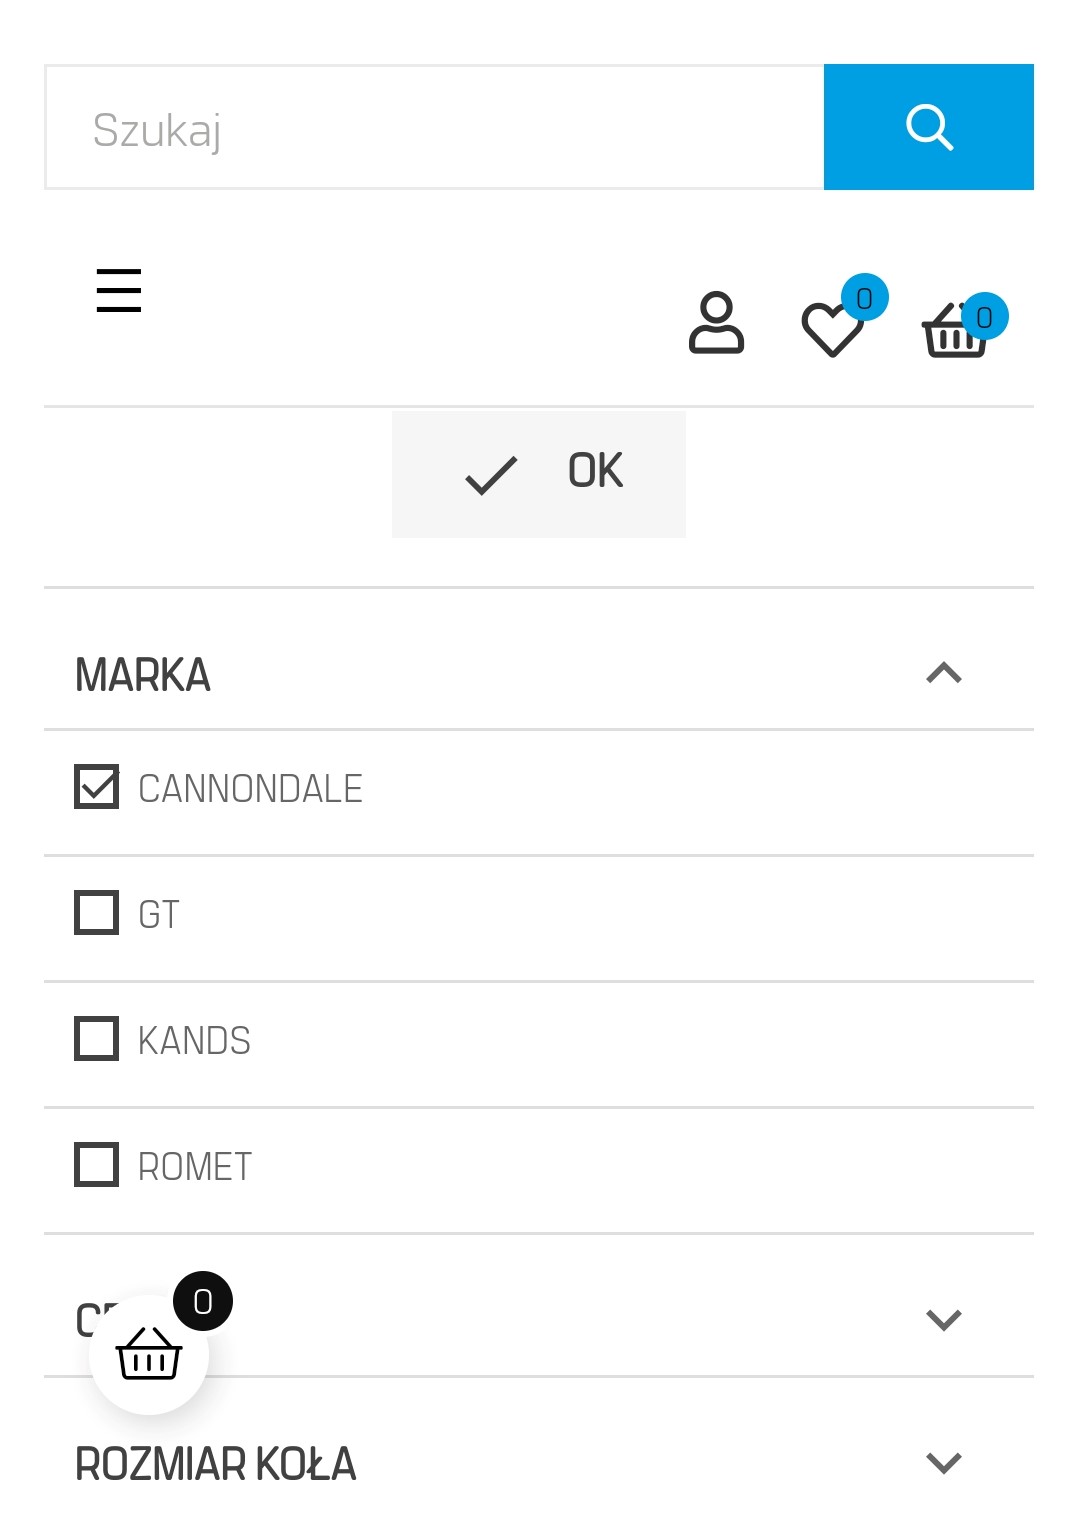Open the search with the magnifier icon
The height and width of the screenshot is (1513, 1069).
click(x=928, y=127)
